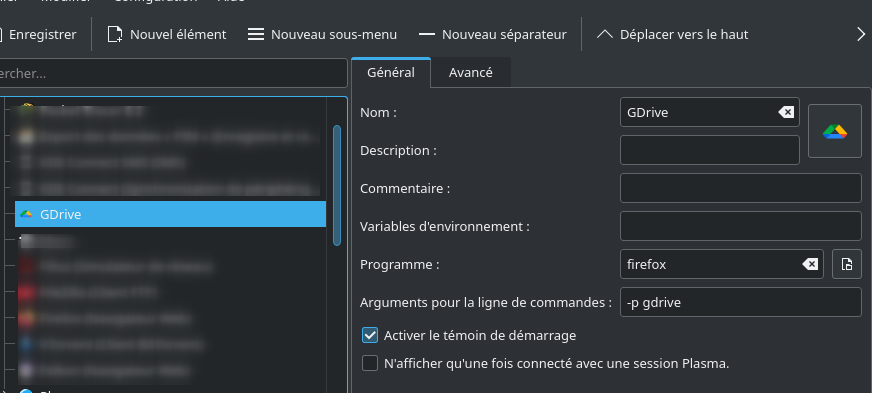Insert a Nouveau séparateur
This screenshot has height=393, width=872.
pyautogui.click(x=492, y=34)
